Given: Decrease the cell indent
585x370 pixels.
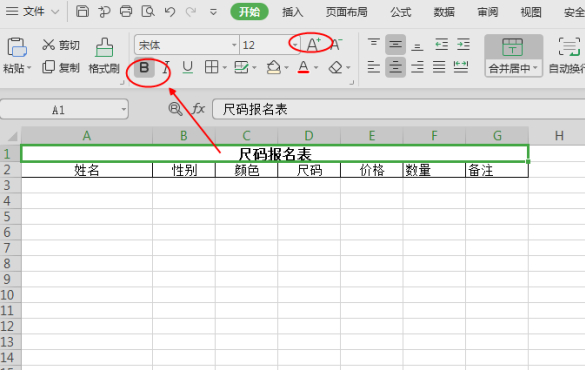Looking at the screenshot, I should 441,45.
